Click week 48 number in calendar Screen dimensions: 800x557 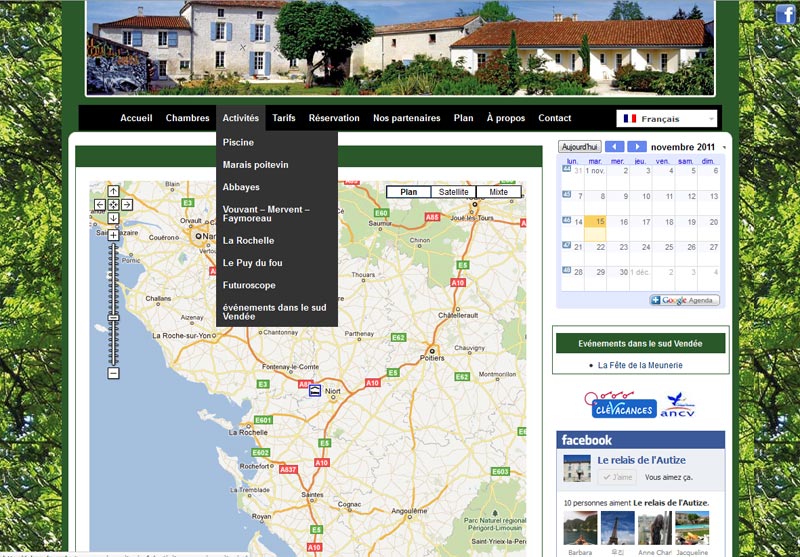[566, 270]
